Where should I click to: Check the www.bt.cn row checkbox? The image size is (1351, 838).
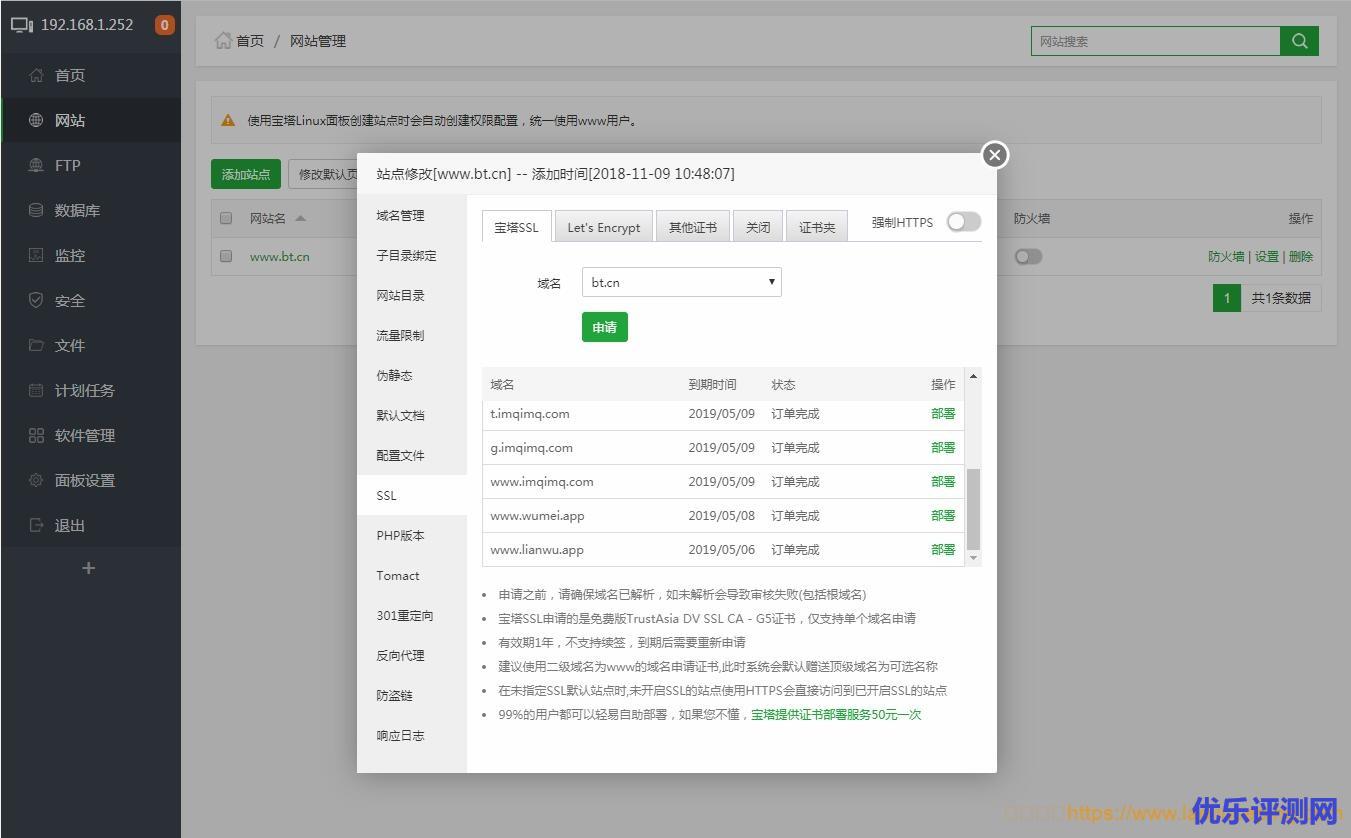[226, 256]
